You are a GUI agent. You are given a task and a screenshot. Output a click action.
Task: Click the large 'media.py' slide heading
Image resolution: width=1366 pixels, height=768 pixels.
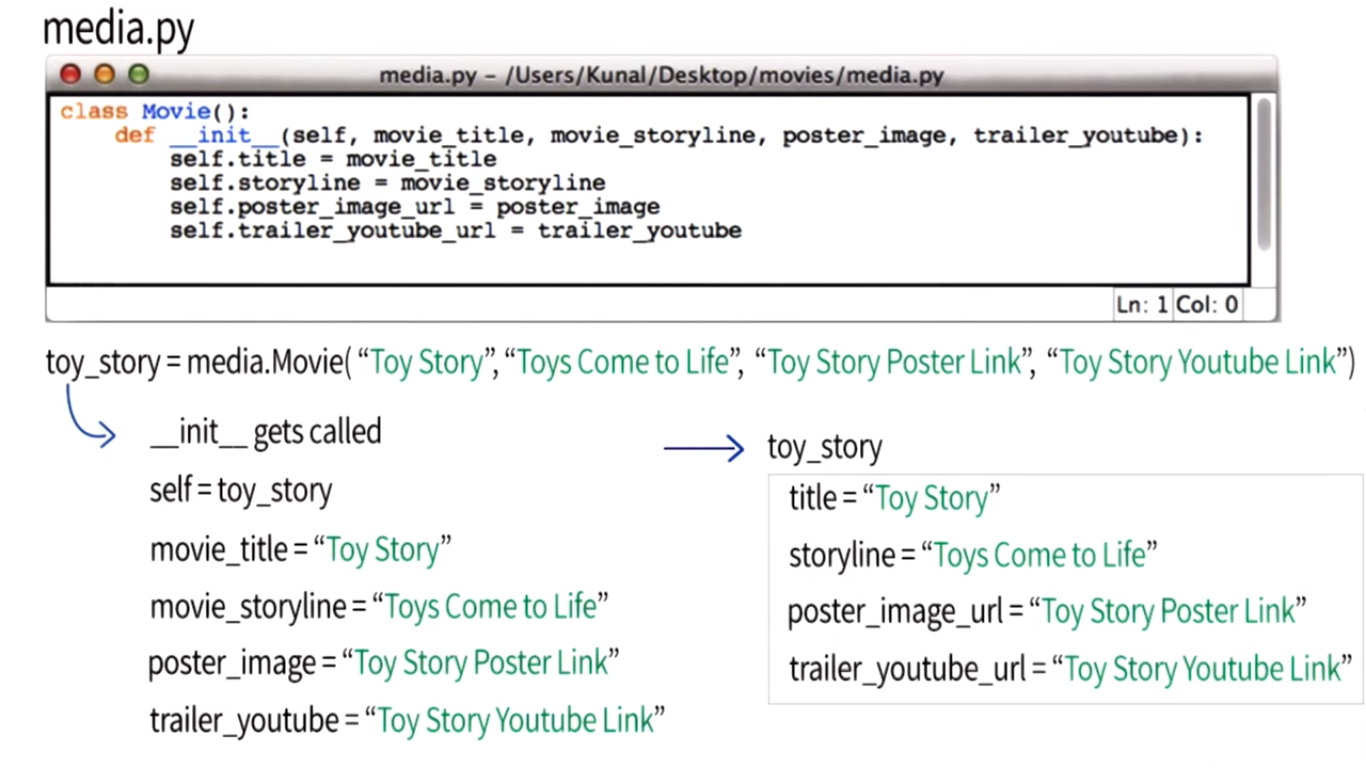coord(118,30)
